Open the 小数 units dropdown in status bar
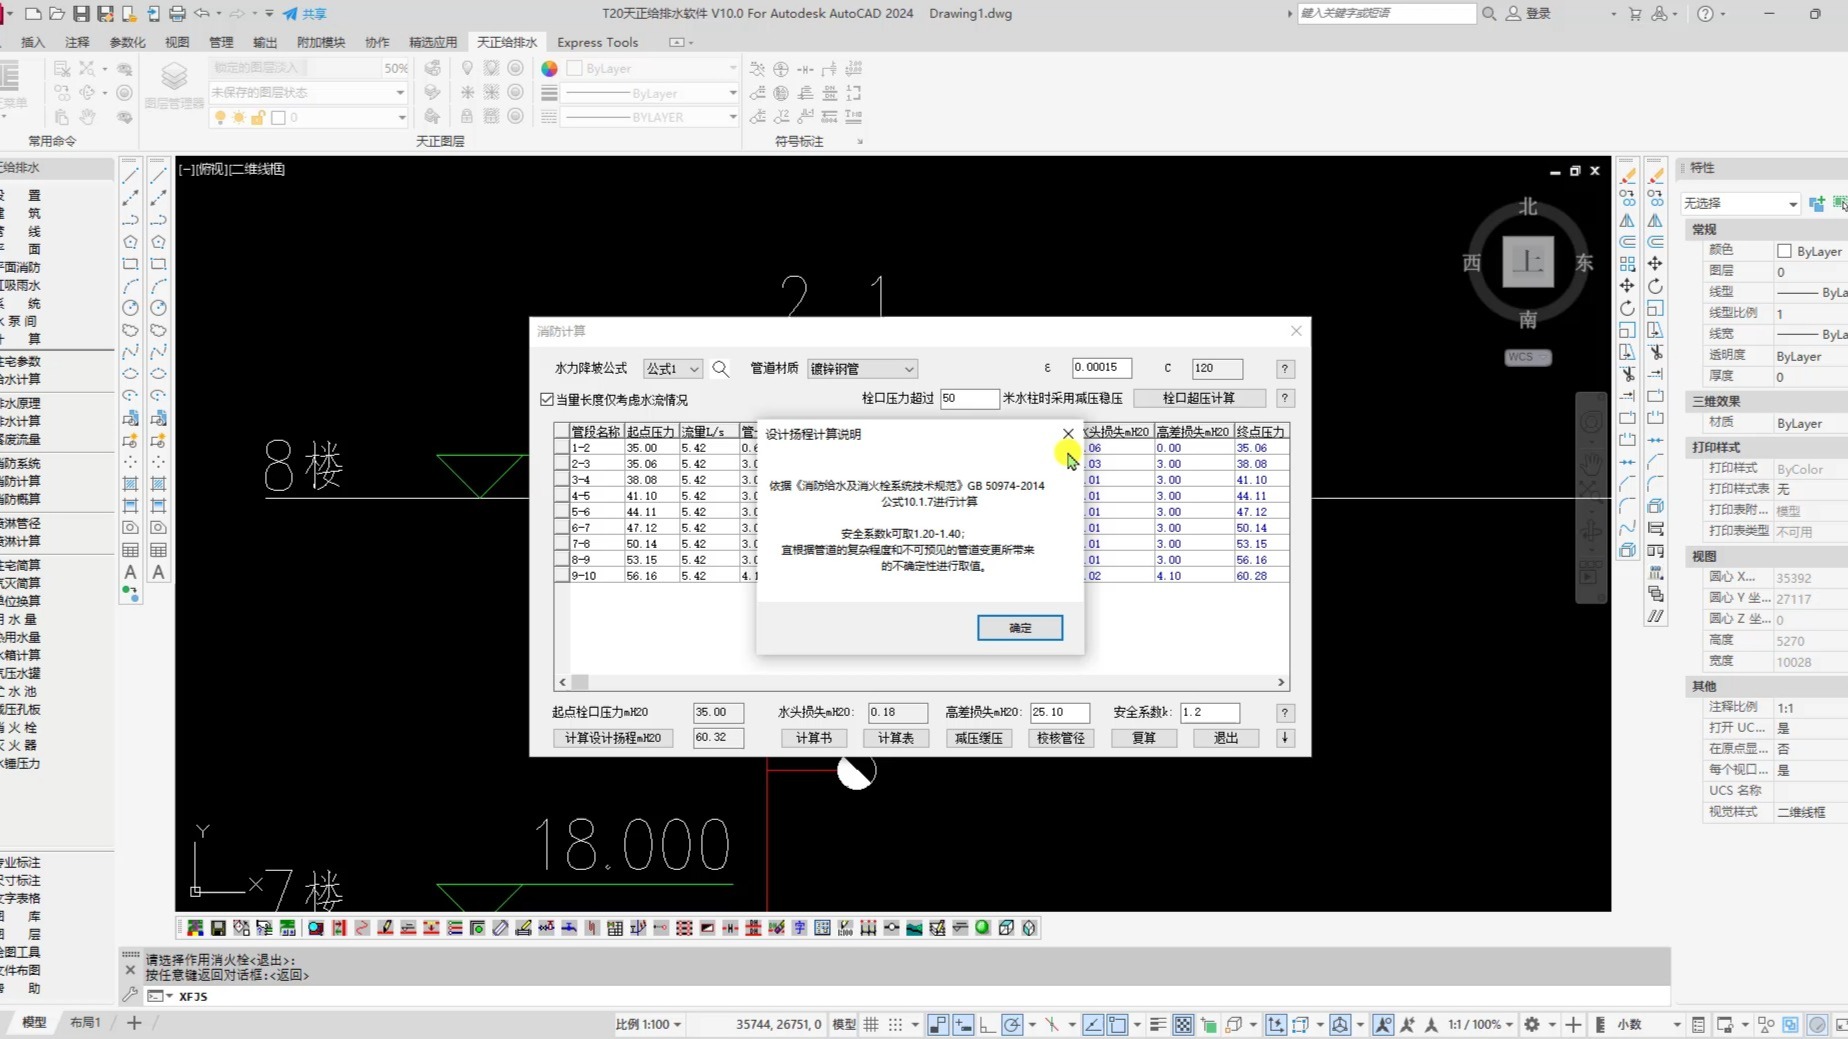The image size is (1848, 1039). [1649, 1024]
